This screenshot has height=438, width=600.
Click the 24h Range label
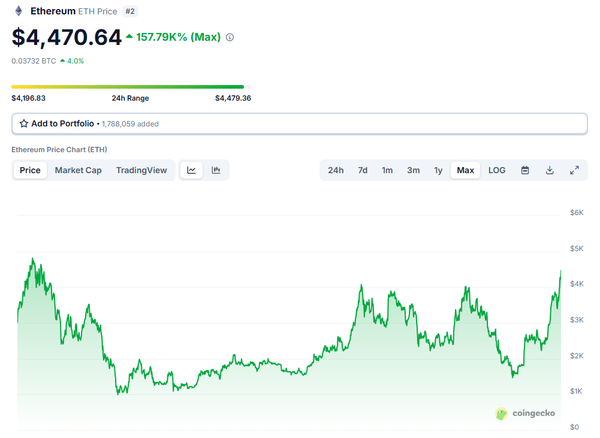(x=130, y=98)
